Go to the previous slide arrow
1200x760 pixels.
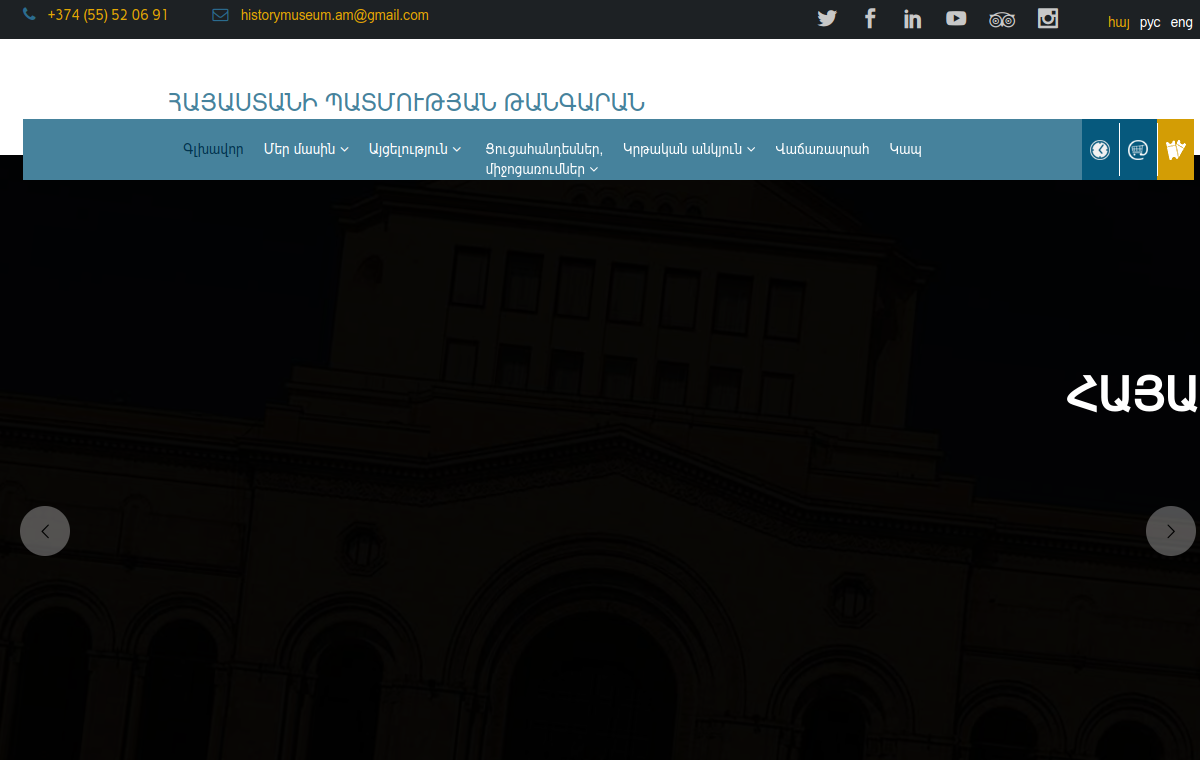(x=45, y=531)
